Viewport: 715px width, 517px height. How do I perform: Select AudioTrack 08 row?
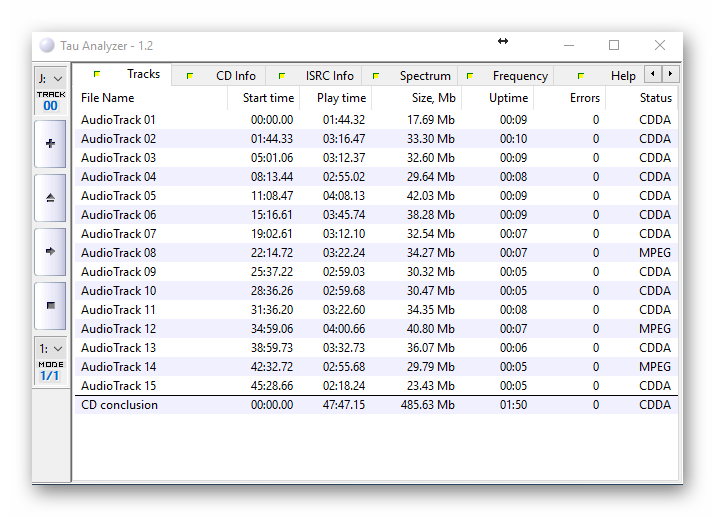[x=118, y=253]
